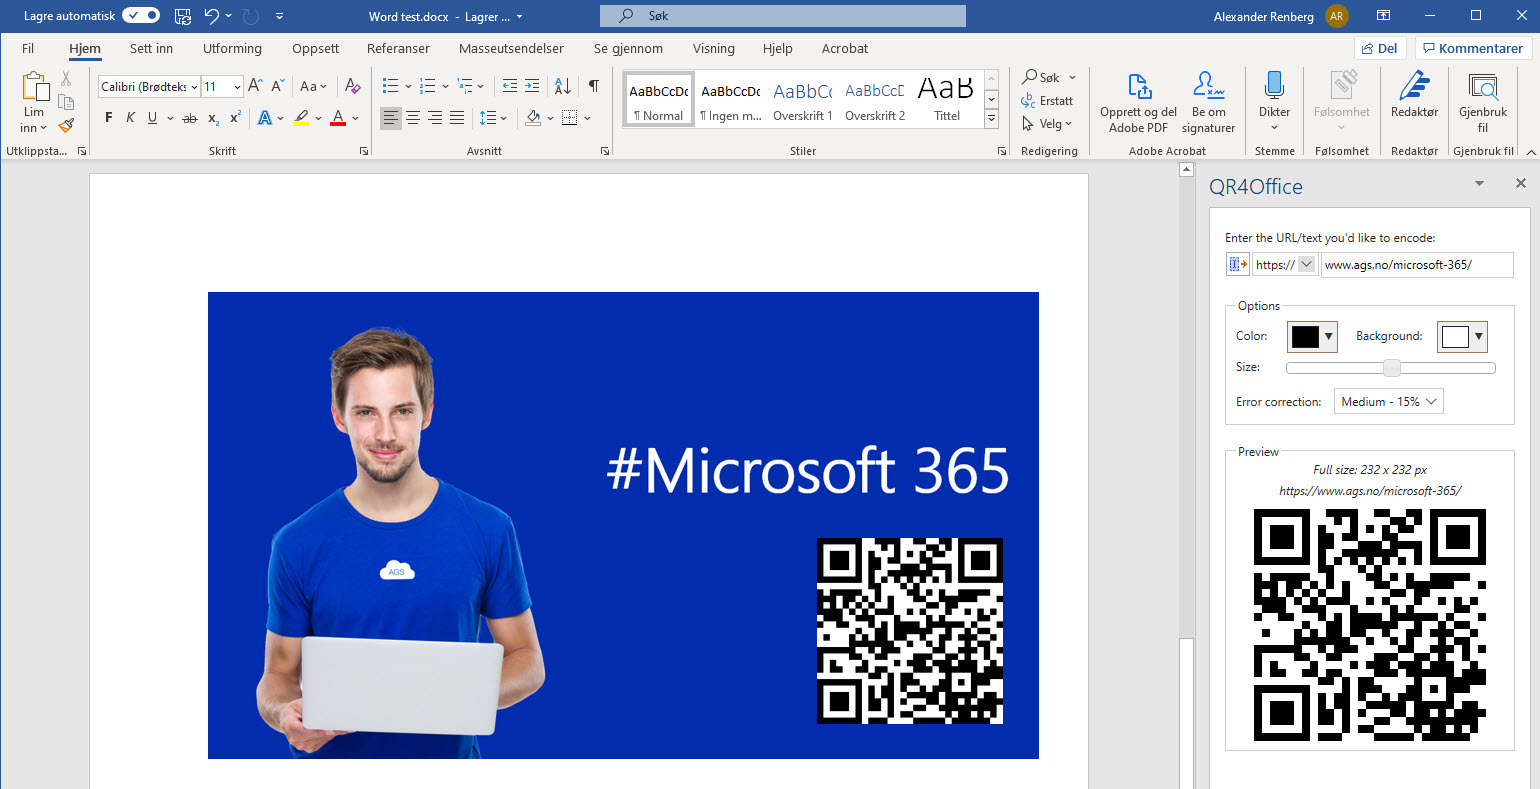Image resolution: width=1540 pixels, height=789 pixels.
Task: Select the bulleted list icon
Action: coord(390,86)
